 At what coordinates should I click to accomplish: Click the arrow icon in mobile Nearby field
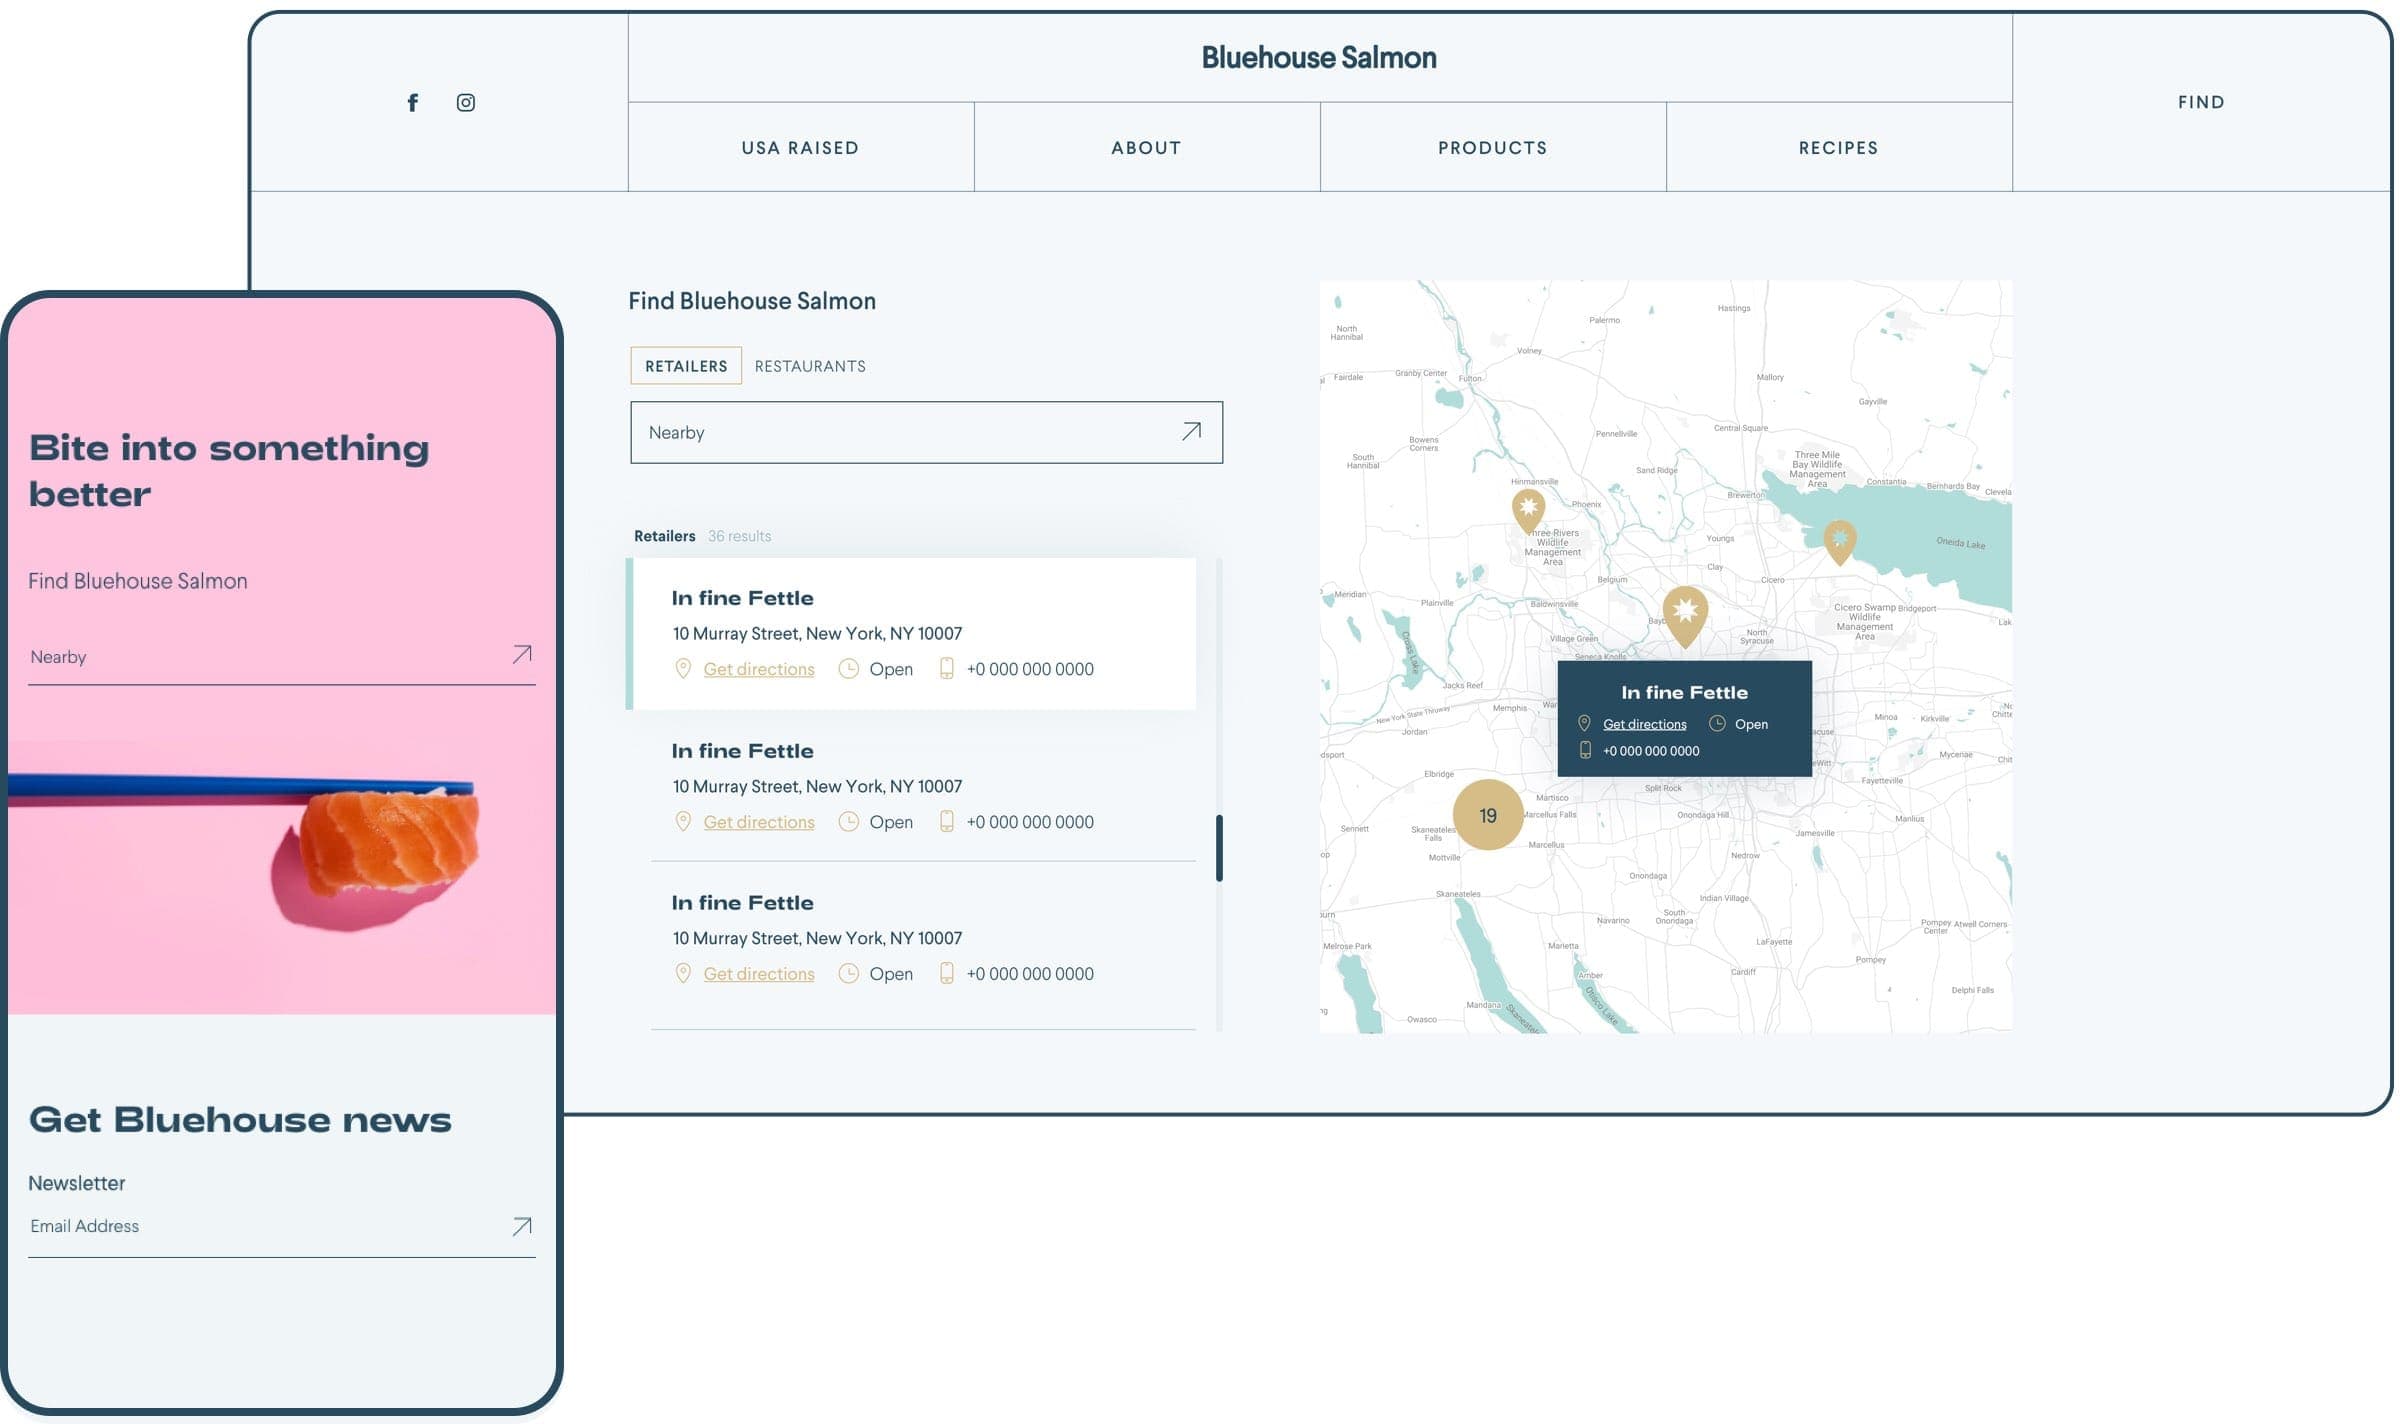click(x=522, y=655)
